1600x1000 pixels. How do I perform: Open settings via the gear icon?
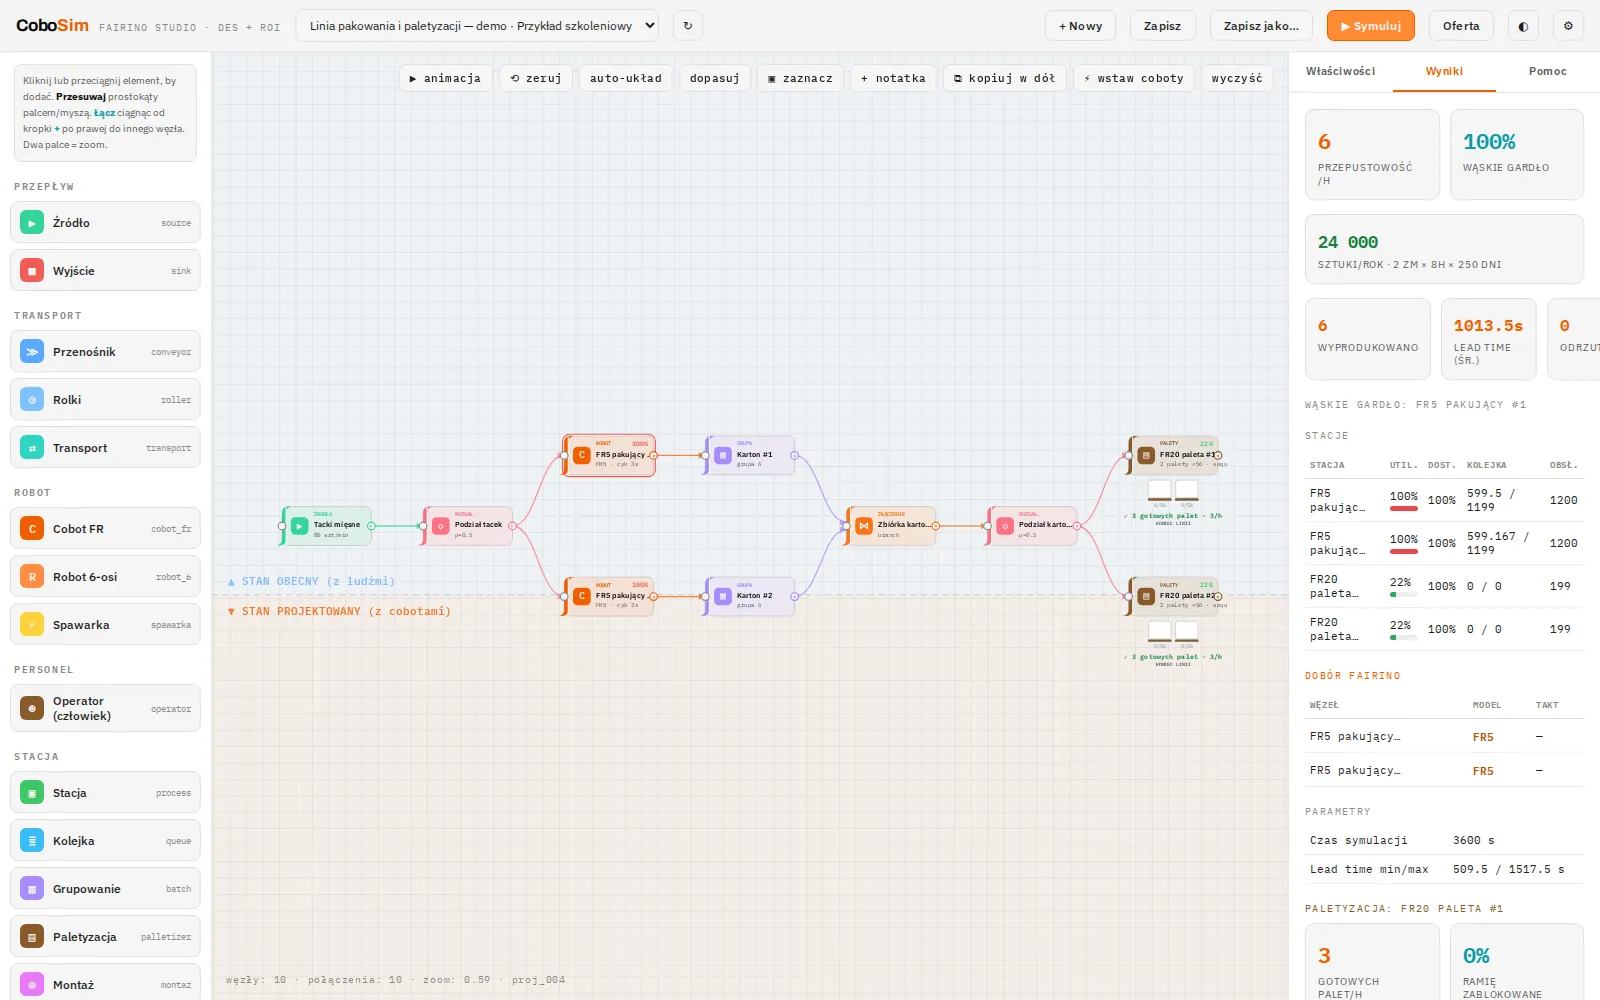point(1568,26)
